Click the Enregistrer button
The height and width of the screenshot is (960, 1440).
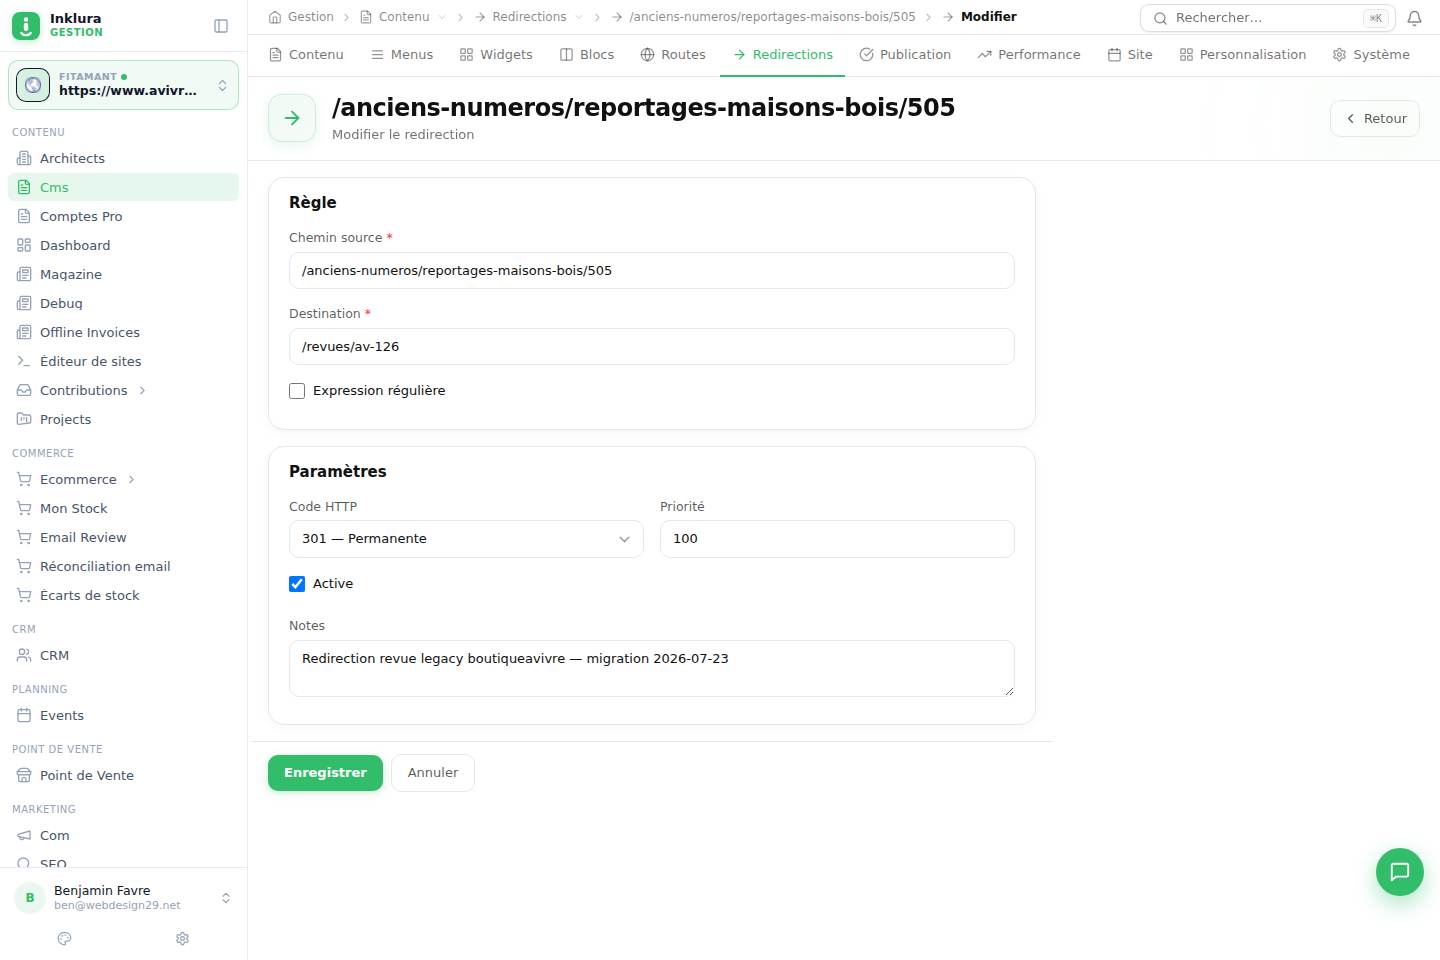pos(325,773)
